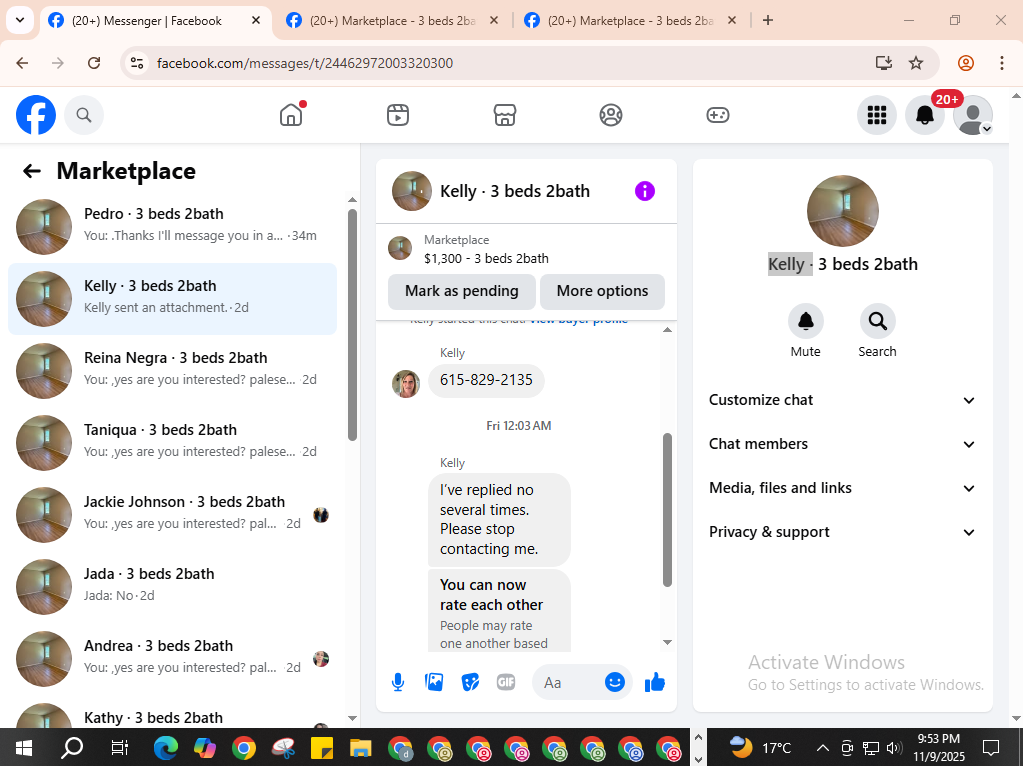
Task: Click the address bar URL
Action: point(305,63)
